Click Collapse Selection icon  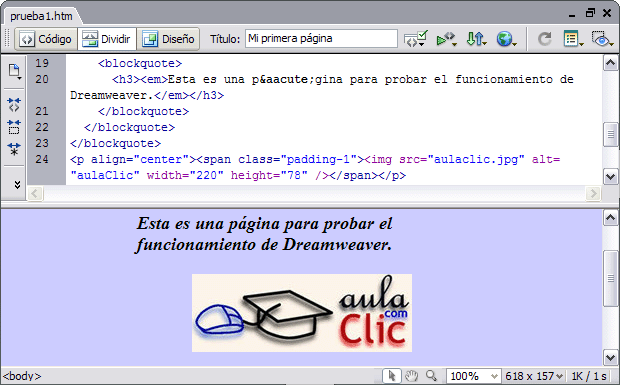point(14,127)
